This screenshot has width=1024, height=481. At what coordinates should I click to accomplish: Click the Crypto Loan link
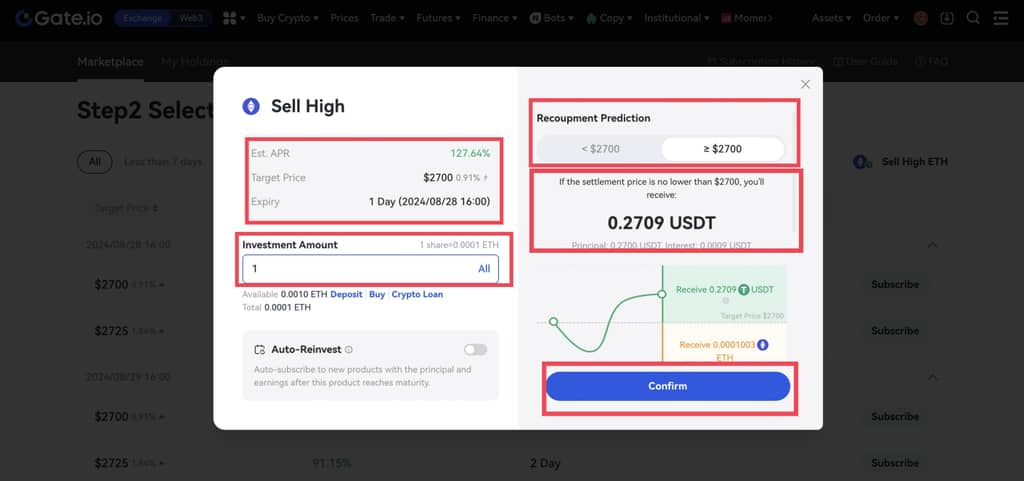point(417,295)
